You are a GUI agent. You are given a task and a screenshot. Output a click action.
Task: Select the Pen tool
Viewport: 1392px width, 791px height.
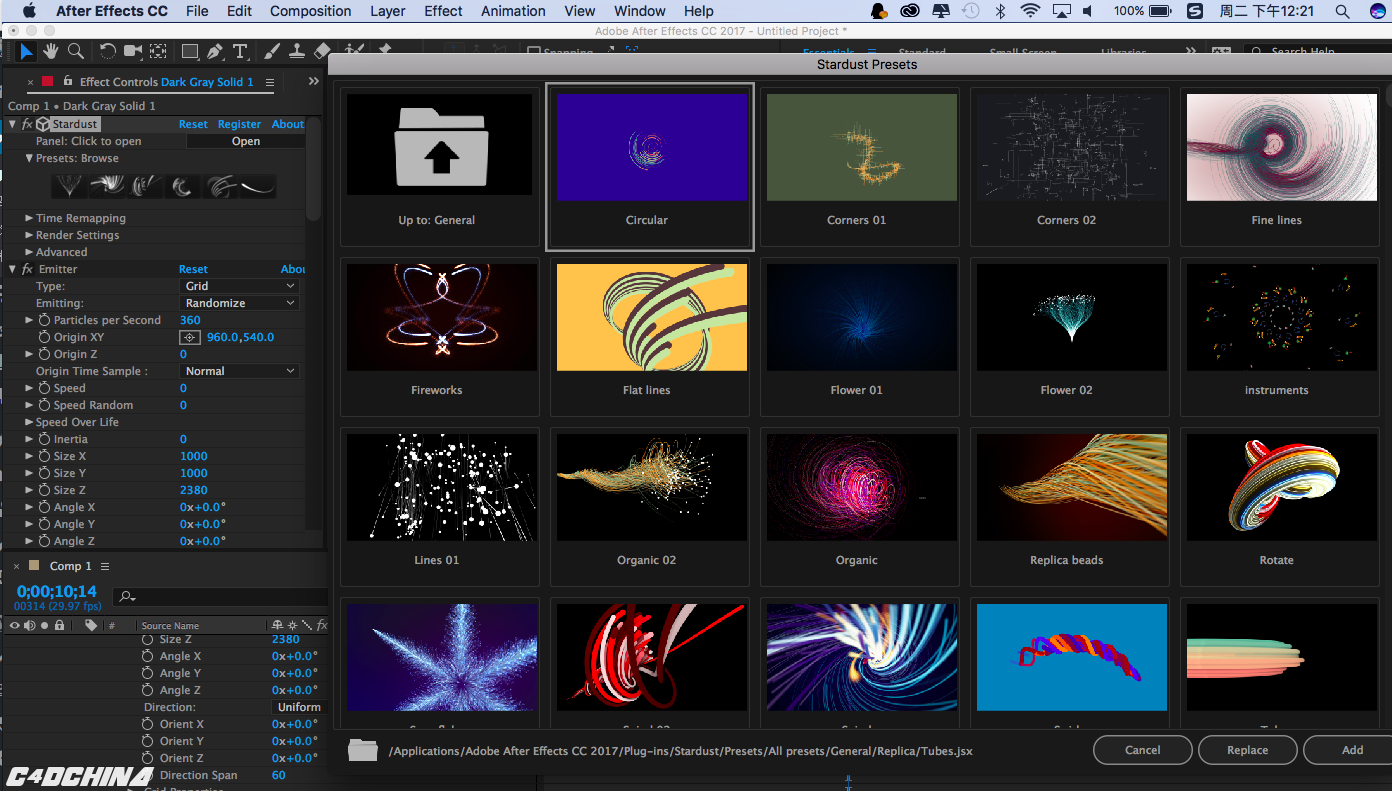pos(215,51)
